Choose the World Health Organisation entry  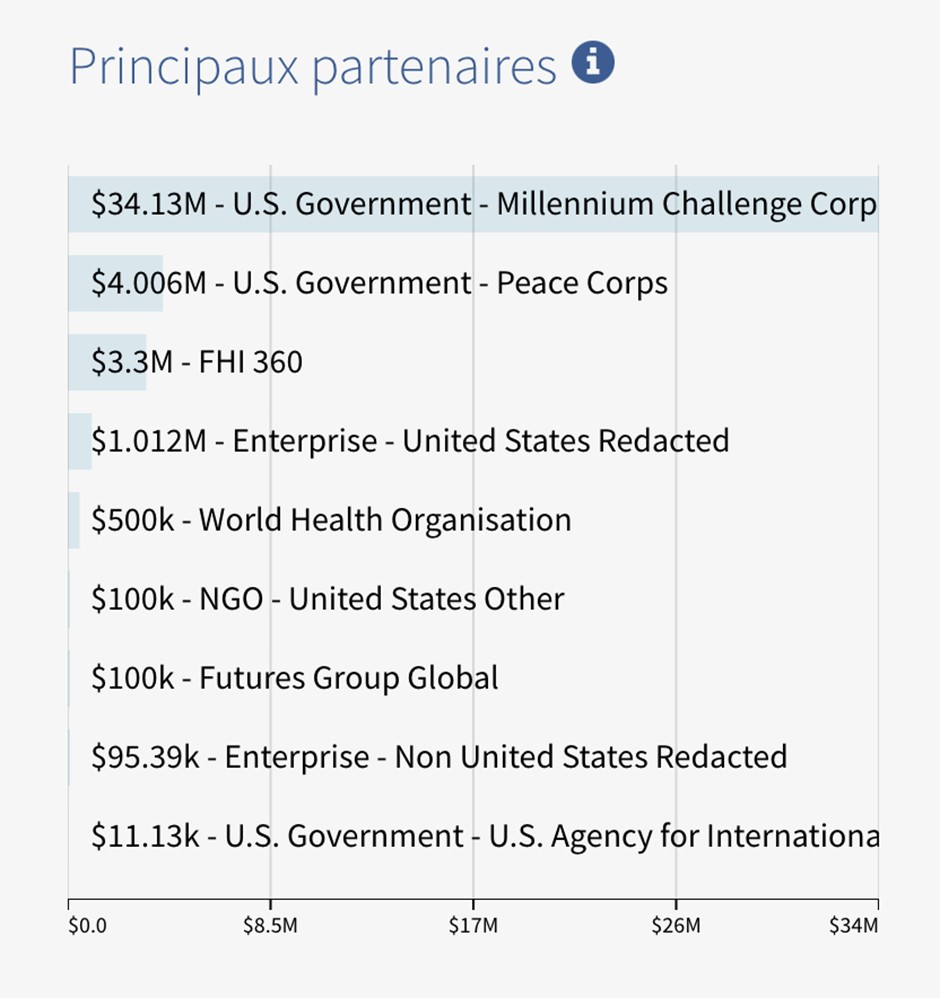(385, 521)
